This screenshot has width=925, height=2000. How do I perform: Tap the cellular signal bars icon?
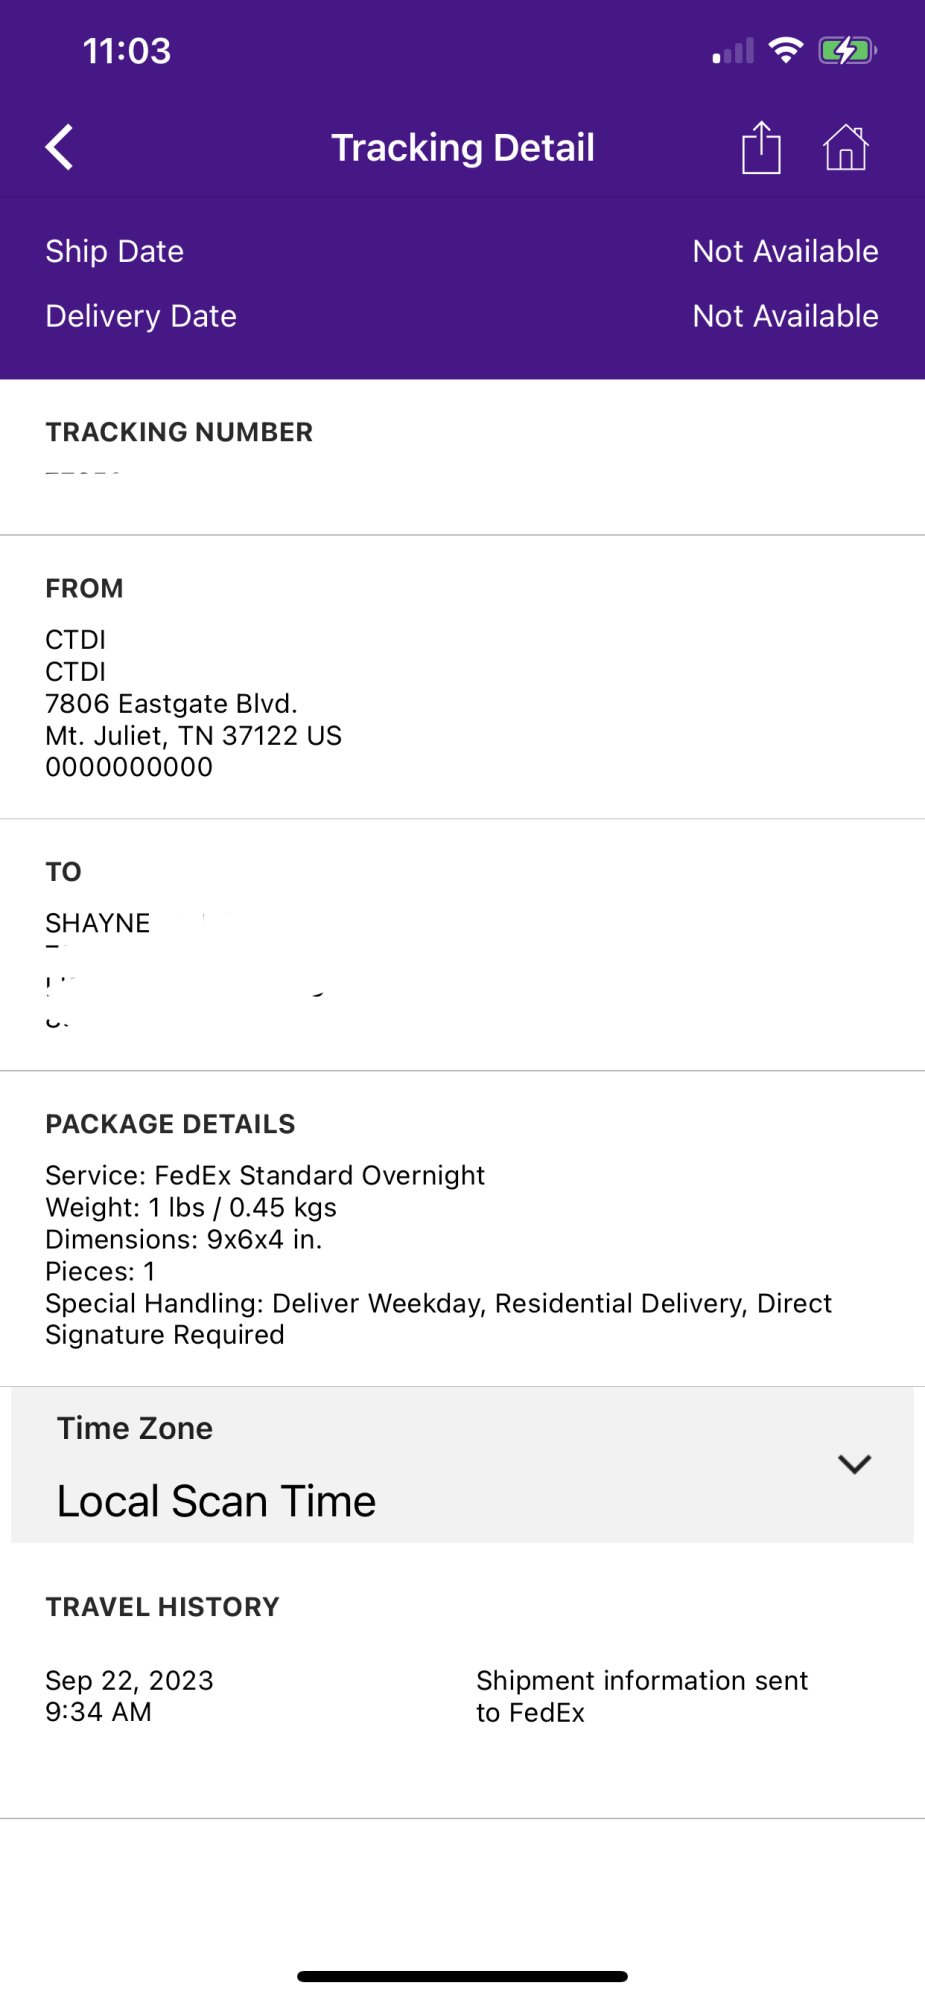[x=733, y=51]
